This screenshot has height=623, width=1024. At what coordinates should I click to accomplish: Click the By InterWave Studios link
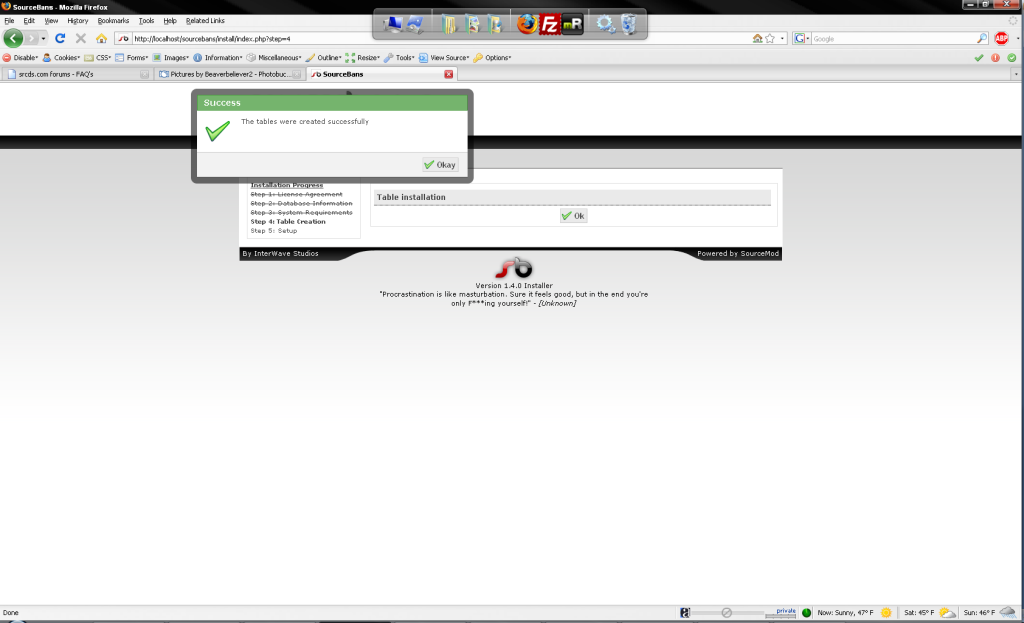point(280,253)
